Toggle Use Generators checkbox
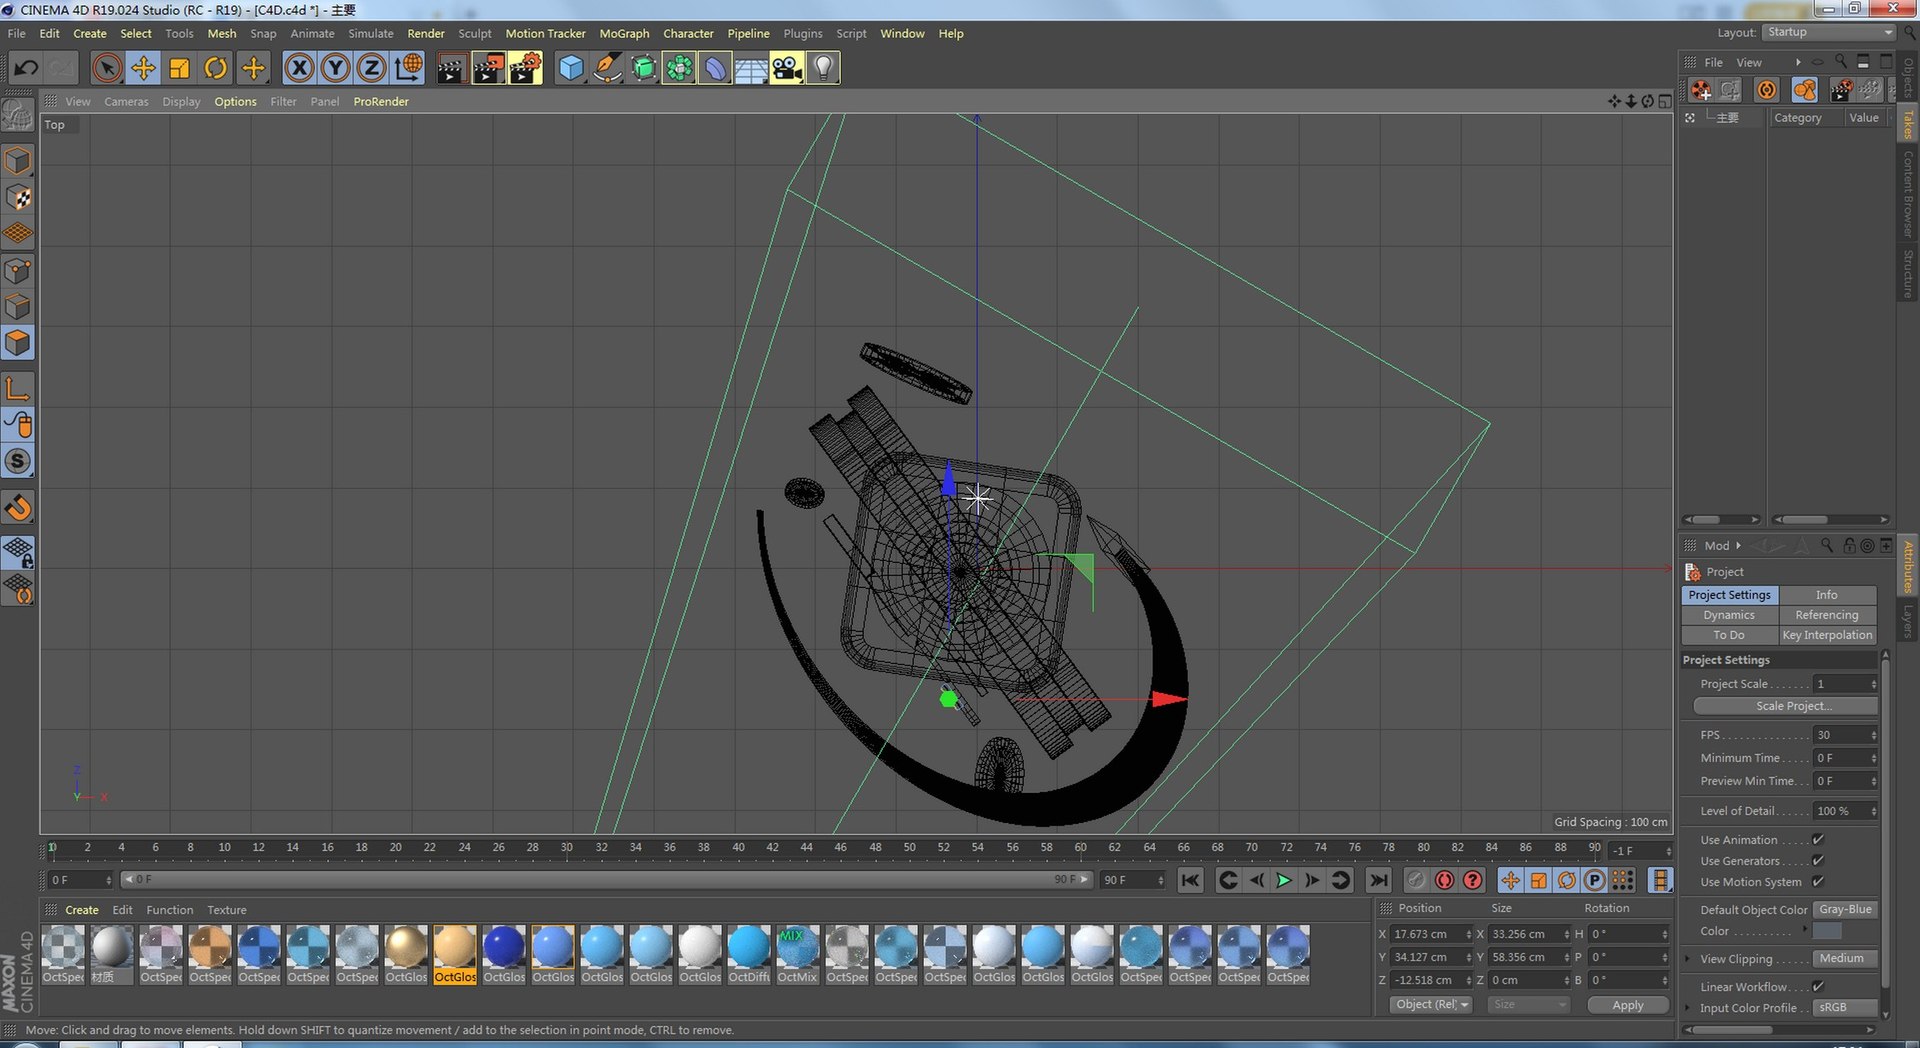1920x1048 pixels. pyautogui.click(x=1818, y=861)
